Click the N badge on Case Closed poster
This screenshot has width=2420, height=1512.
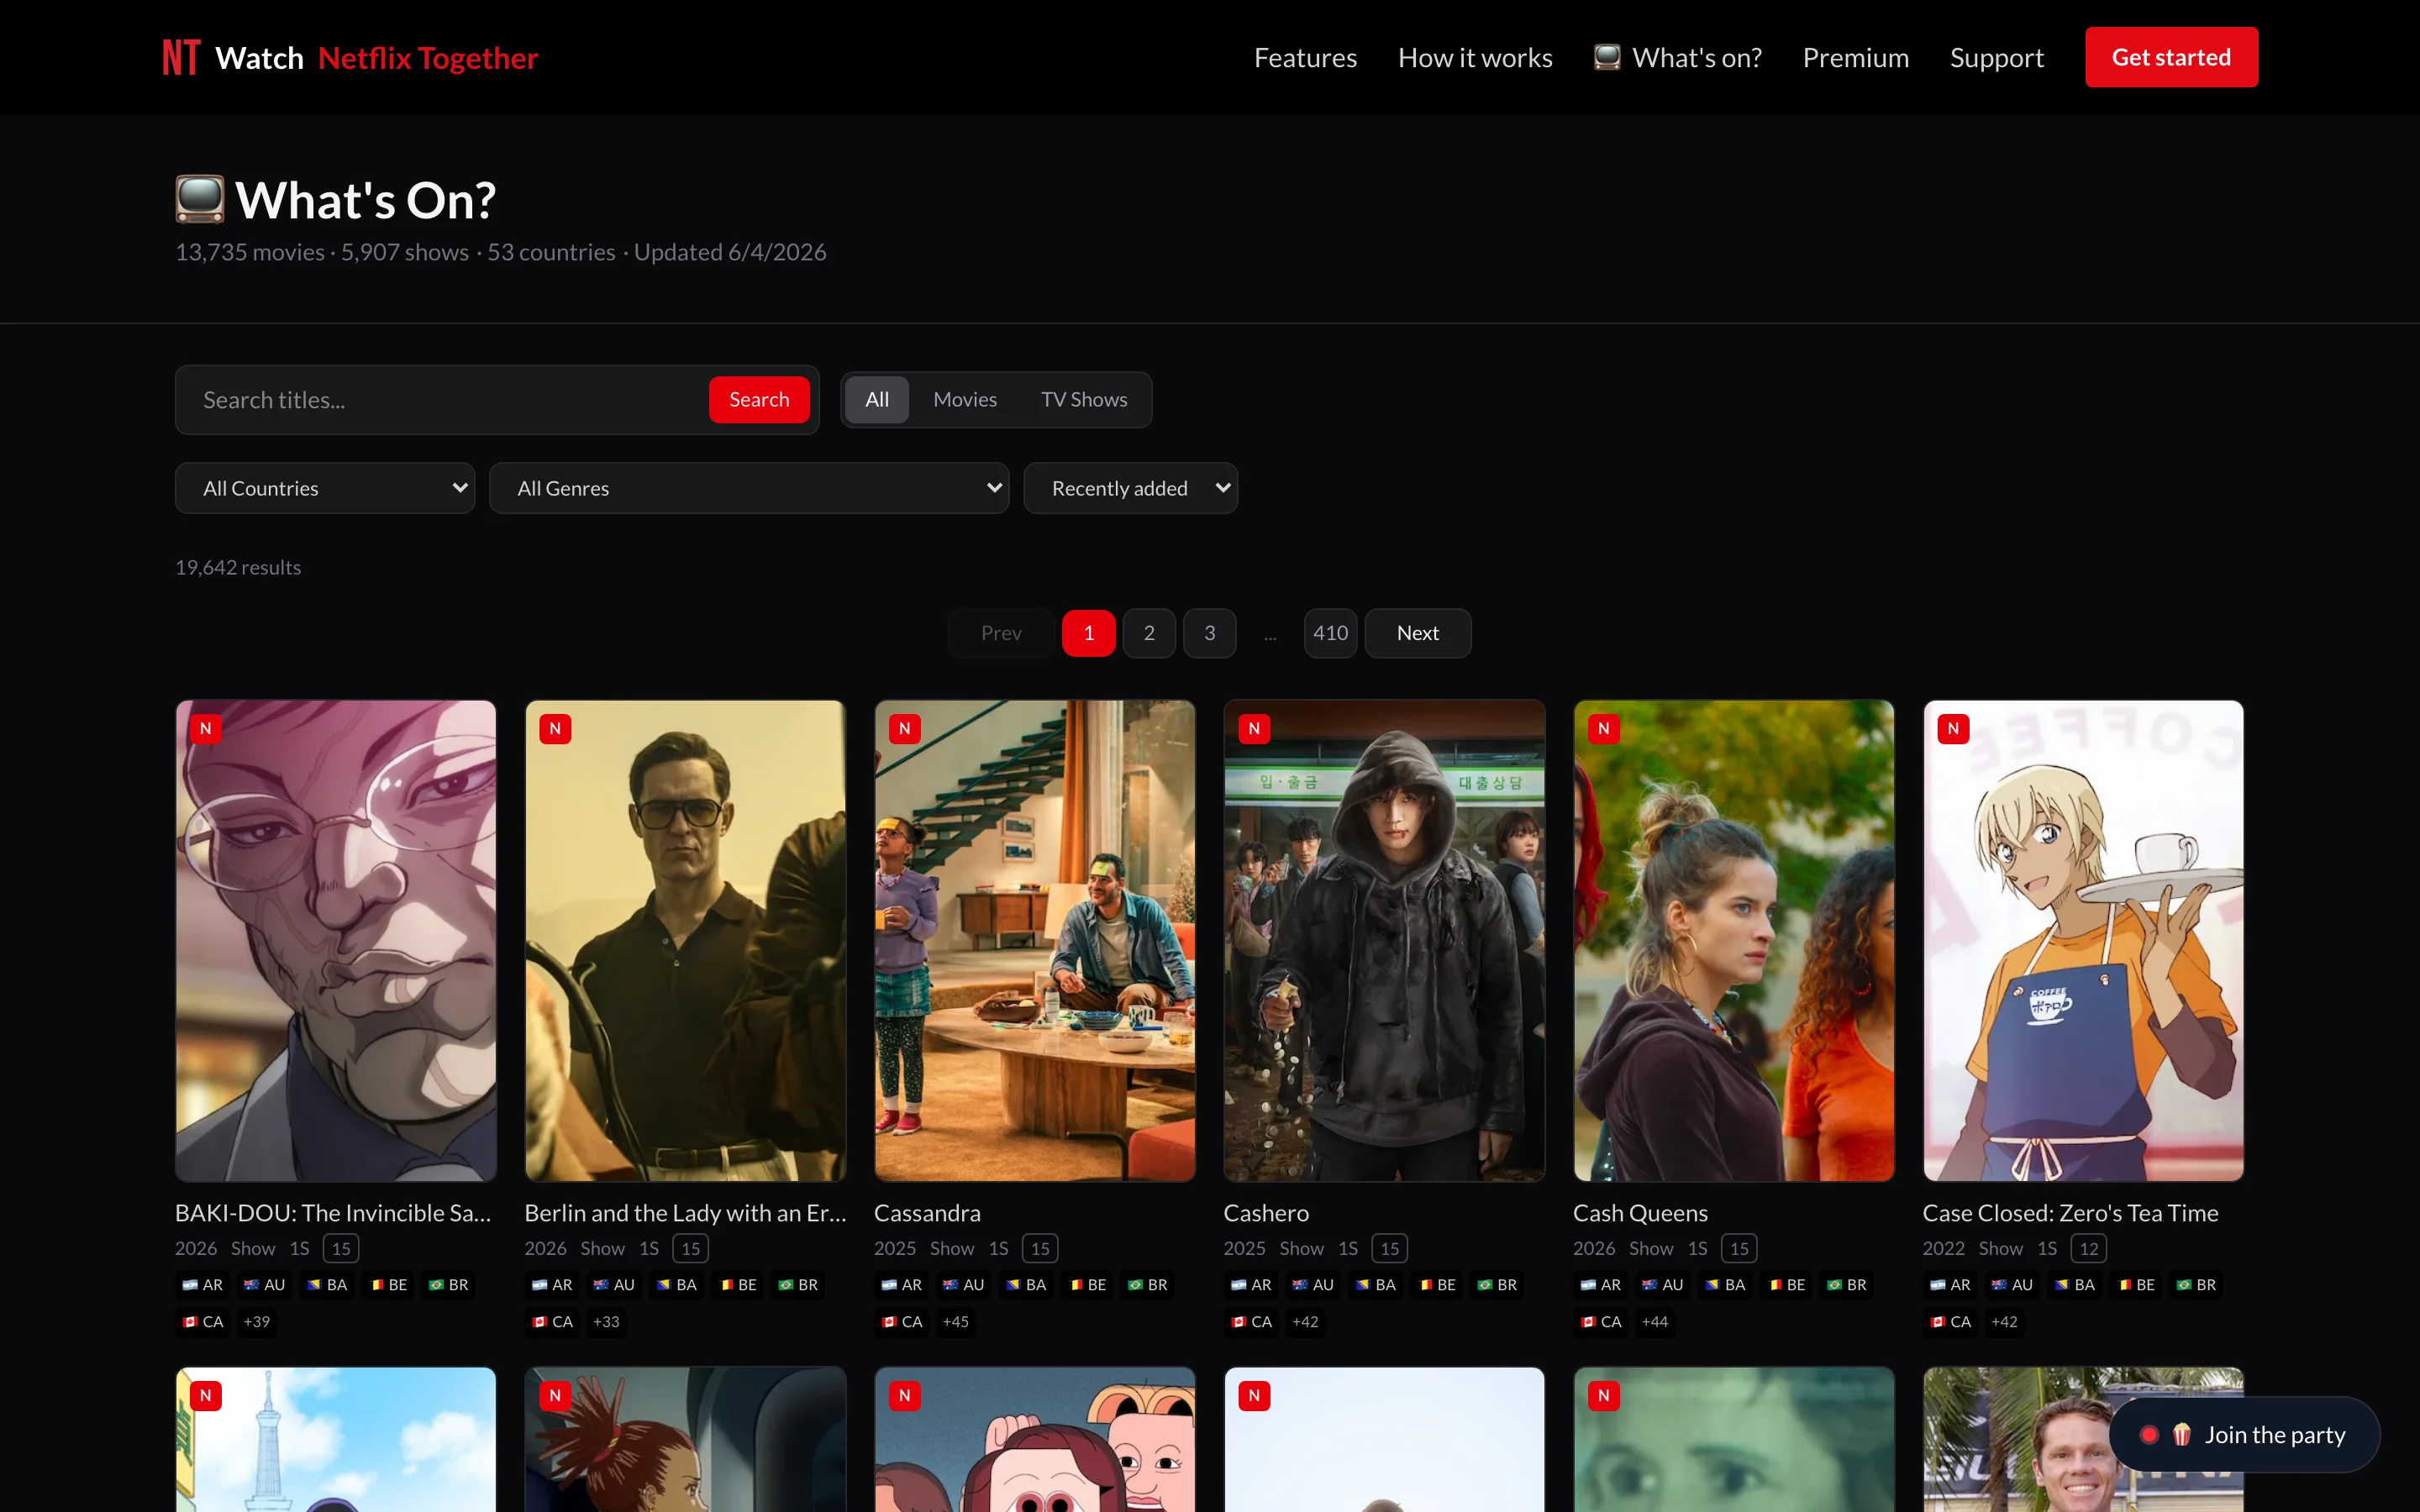pos(1953,728)
